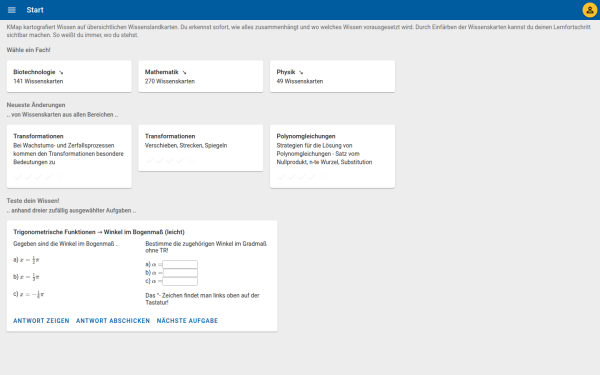Click NÄCHSTE AUFGABE

point(187,321)
